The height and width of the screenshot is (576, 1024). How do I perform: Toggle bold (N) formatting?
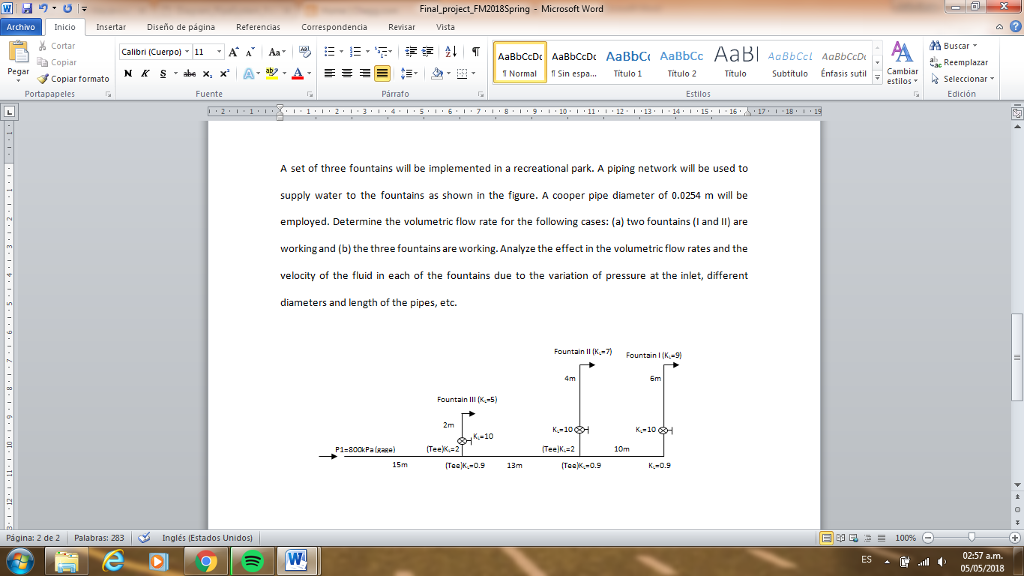click(128, 73)
